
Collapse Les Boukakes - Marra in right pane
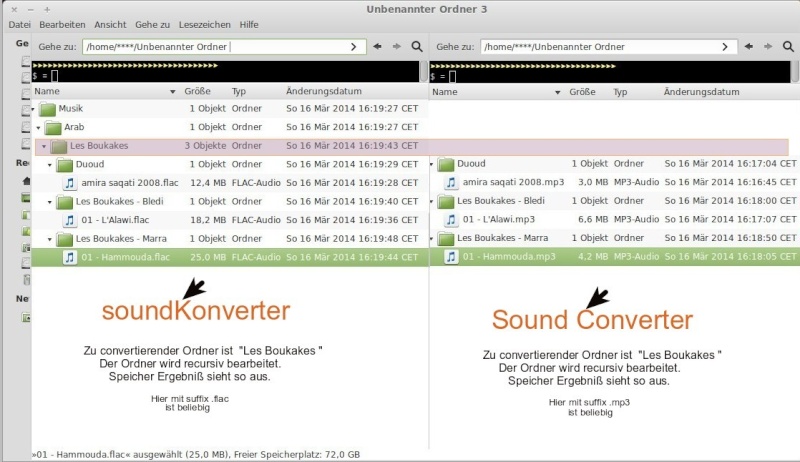(x=433, y=239)
